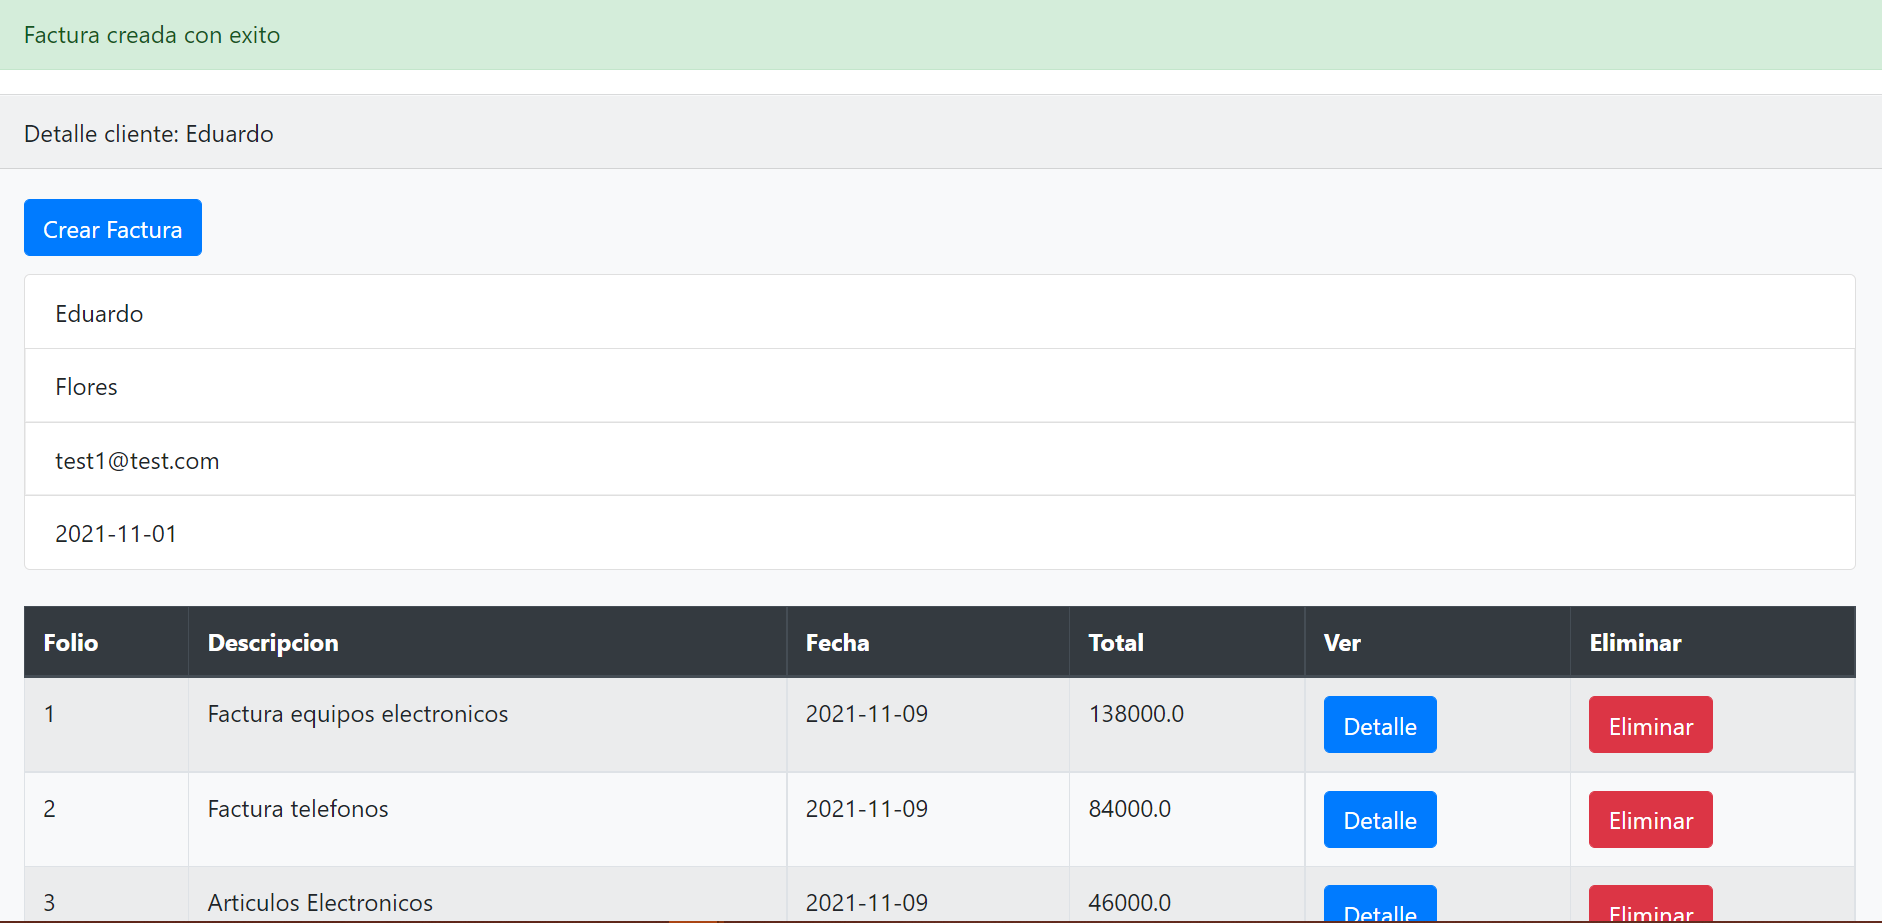The width and height of the screenshot is (1882, 923).
Task: Click the Folio column header
Action: tap(70, 642)
